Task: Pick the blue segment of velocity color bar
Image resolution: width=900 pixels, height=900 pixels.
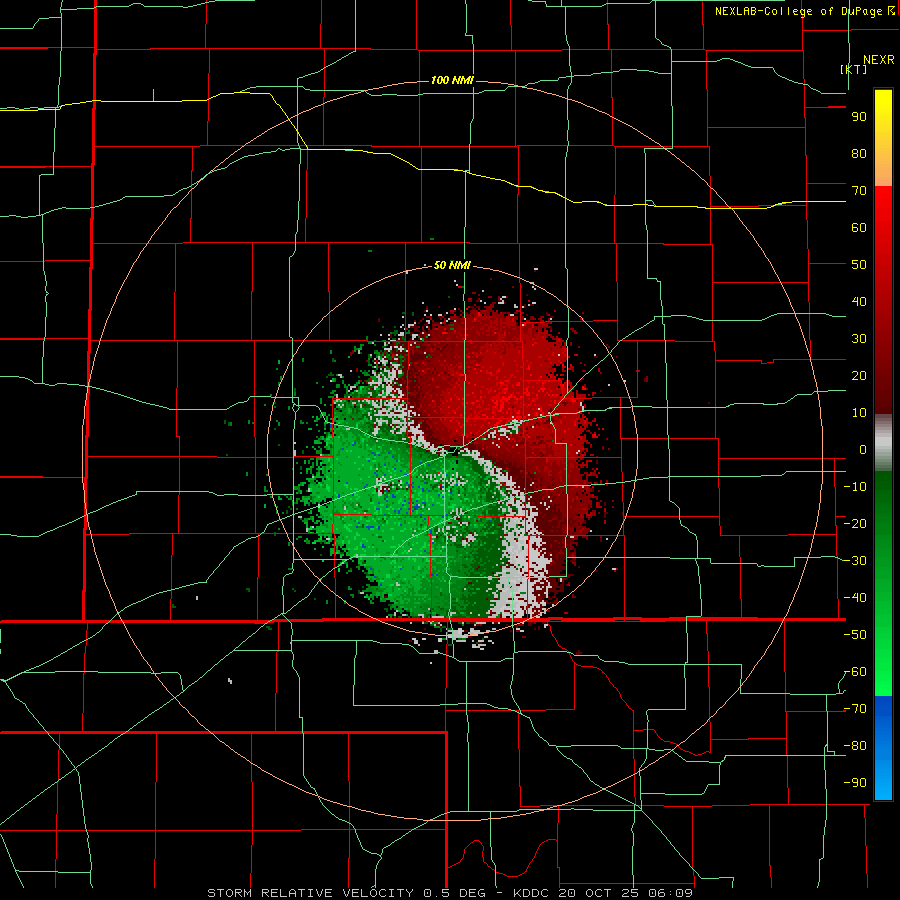Action: tap(883, 747)
